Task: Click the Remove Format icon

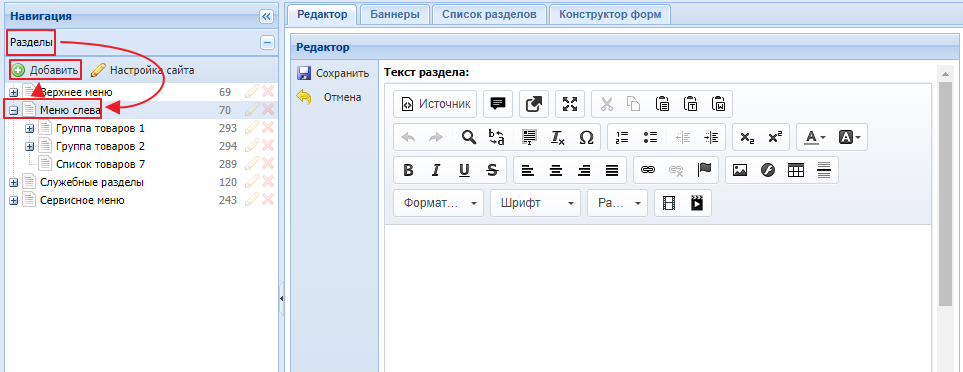Action: pos(558,138)
